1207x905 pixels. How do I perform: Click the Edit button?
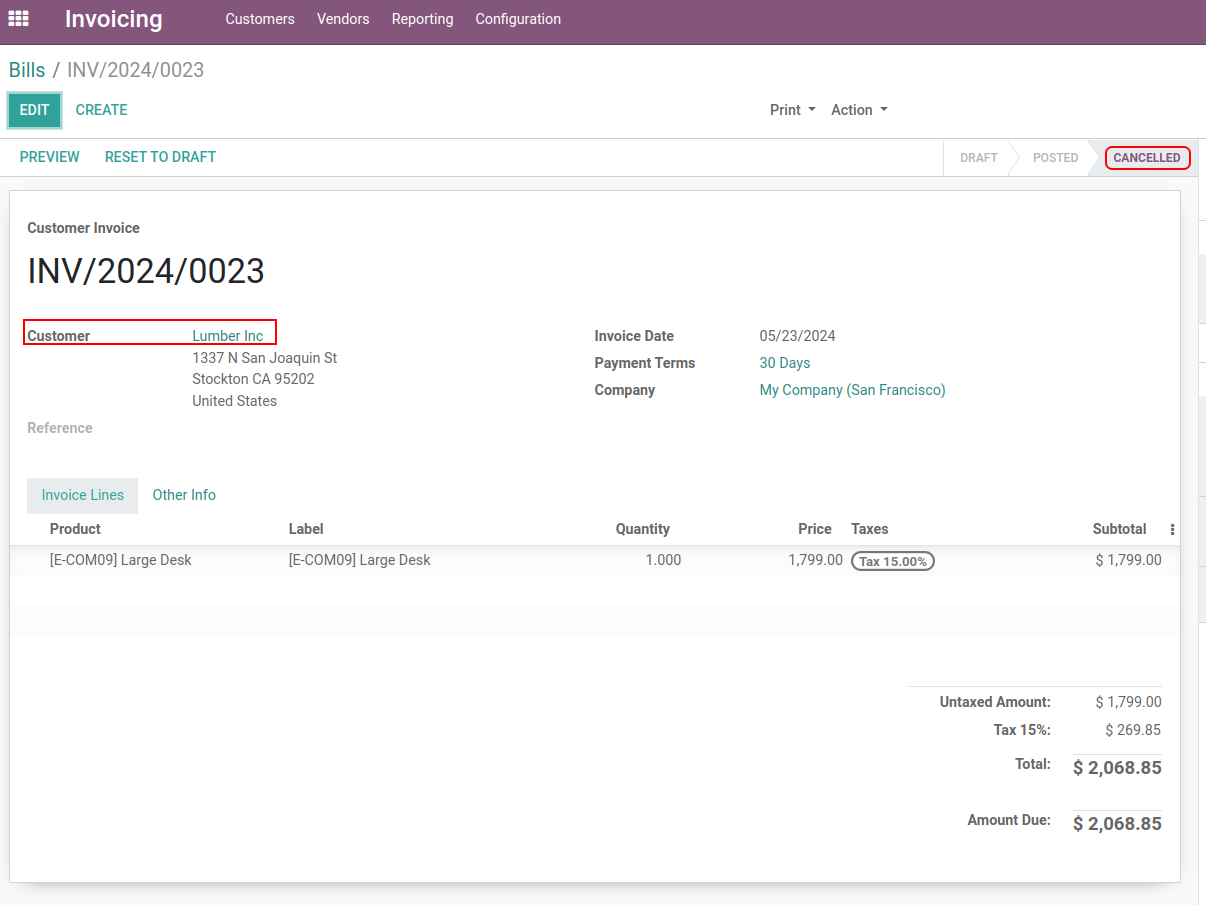tap(35, 110)
